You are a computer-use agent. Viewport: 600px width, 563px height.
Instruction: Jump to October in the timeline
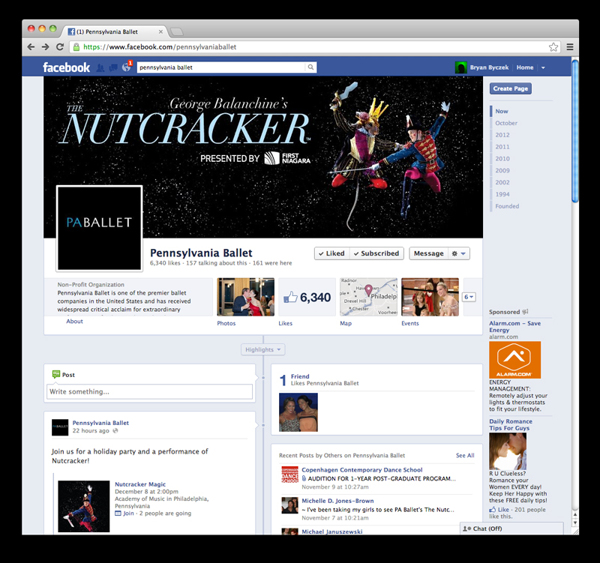coord(506,123)
